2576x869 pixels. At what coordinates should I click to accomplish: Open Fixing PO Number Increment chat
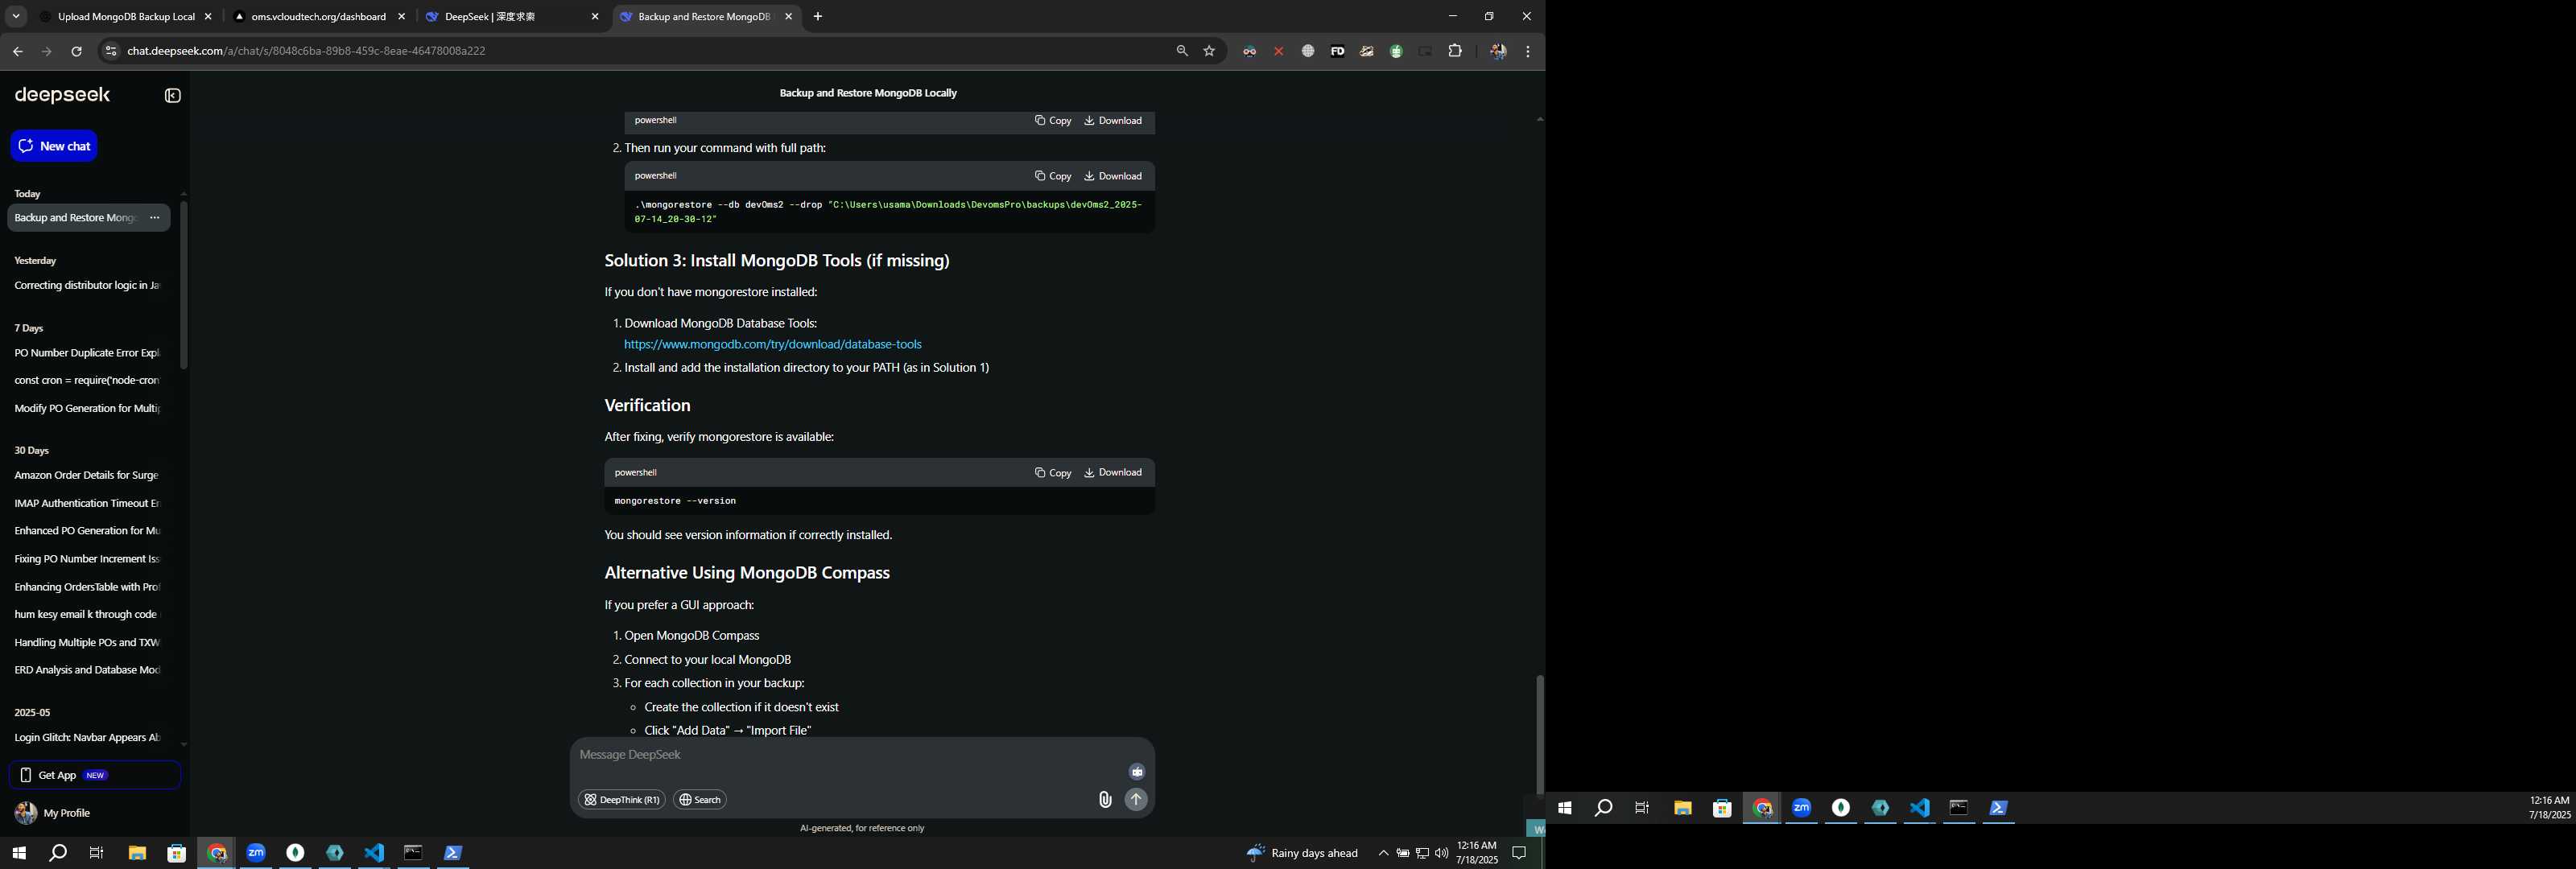pos(87,559)
